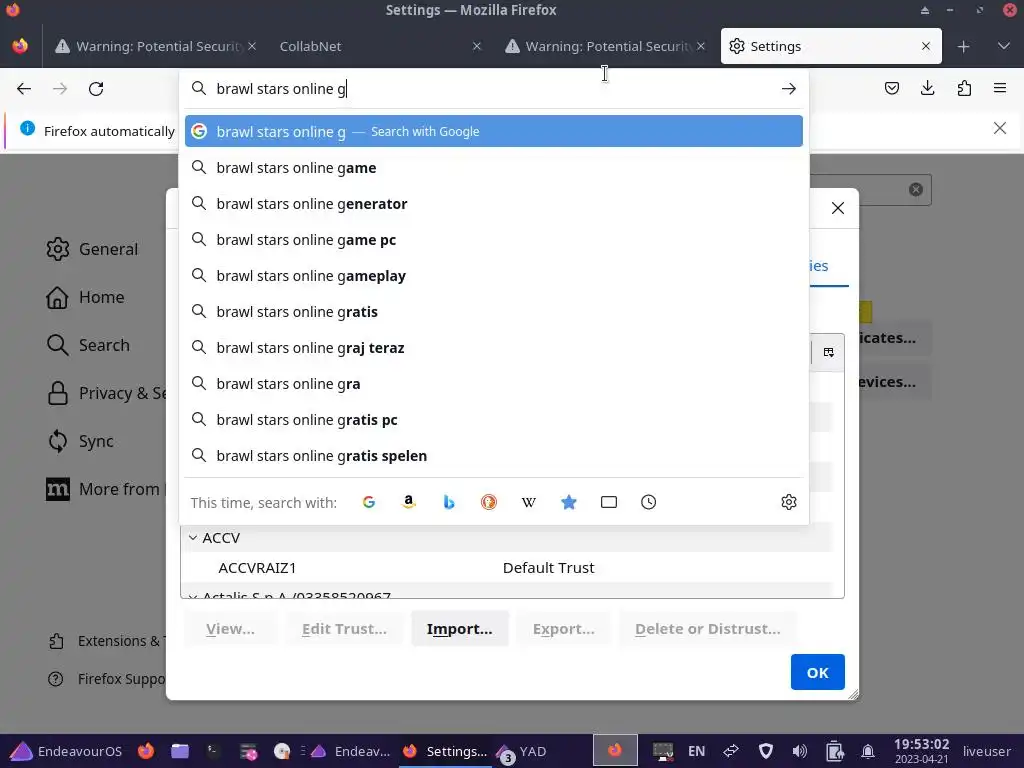
Task: Reload the current page
Action: pos(96,89)
